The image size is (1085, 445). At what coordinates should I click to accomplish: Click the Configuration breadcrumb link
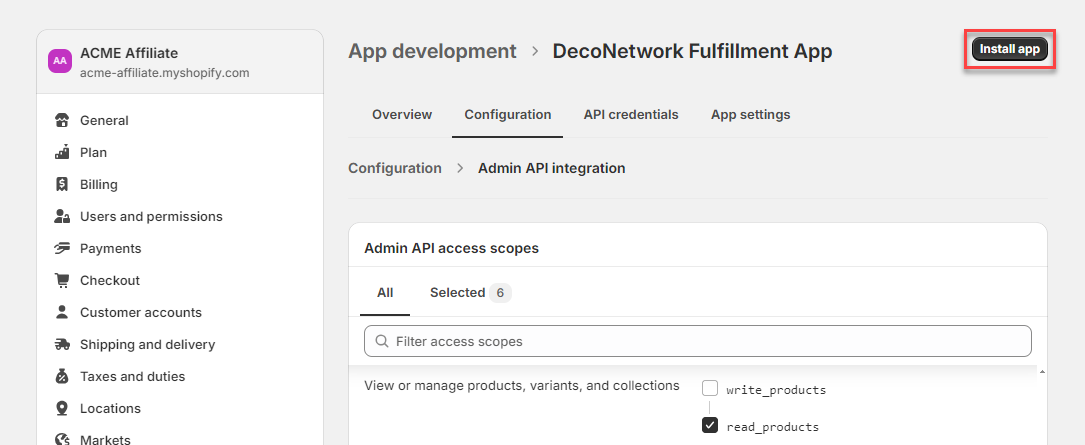394,168
